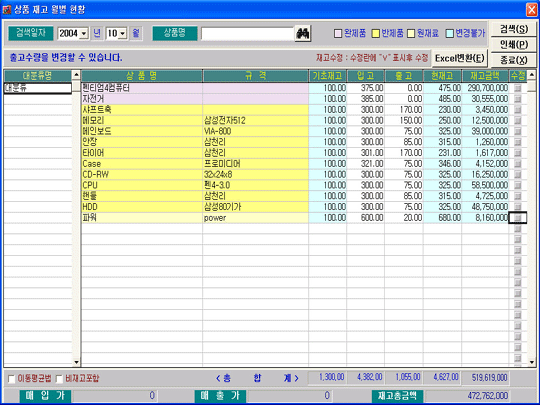Click the application icon in title bar
The height and width of the screenshot is (405, 540).
(x=7, y=9)
